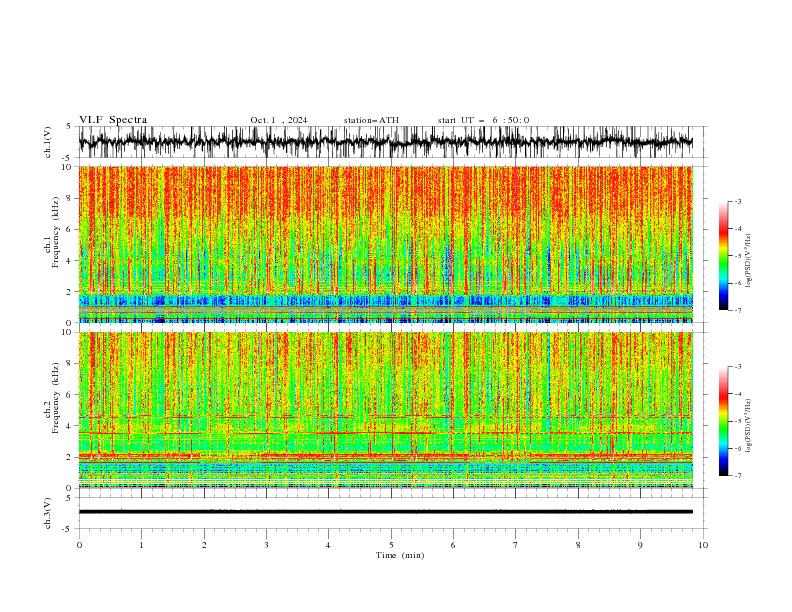Click the ch.2 spectrogram 6 kHz tick label
This screenshot has height=612, width=792.
(69, 395)
